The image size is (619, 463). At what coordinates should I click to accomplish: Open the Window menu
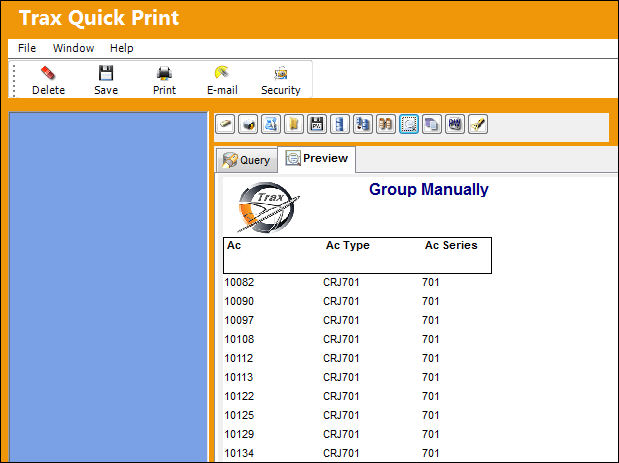point(73,48)
